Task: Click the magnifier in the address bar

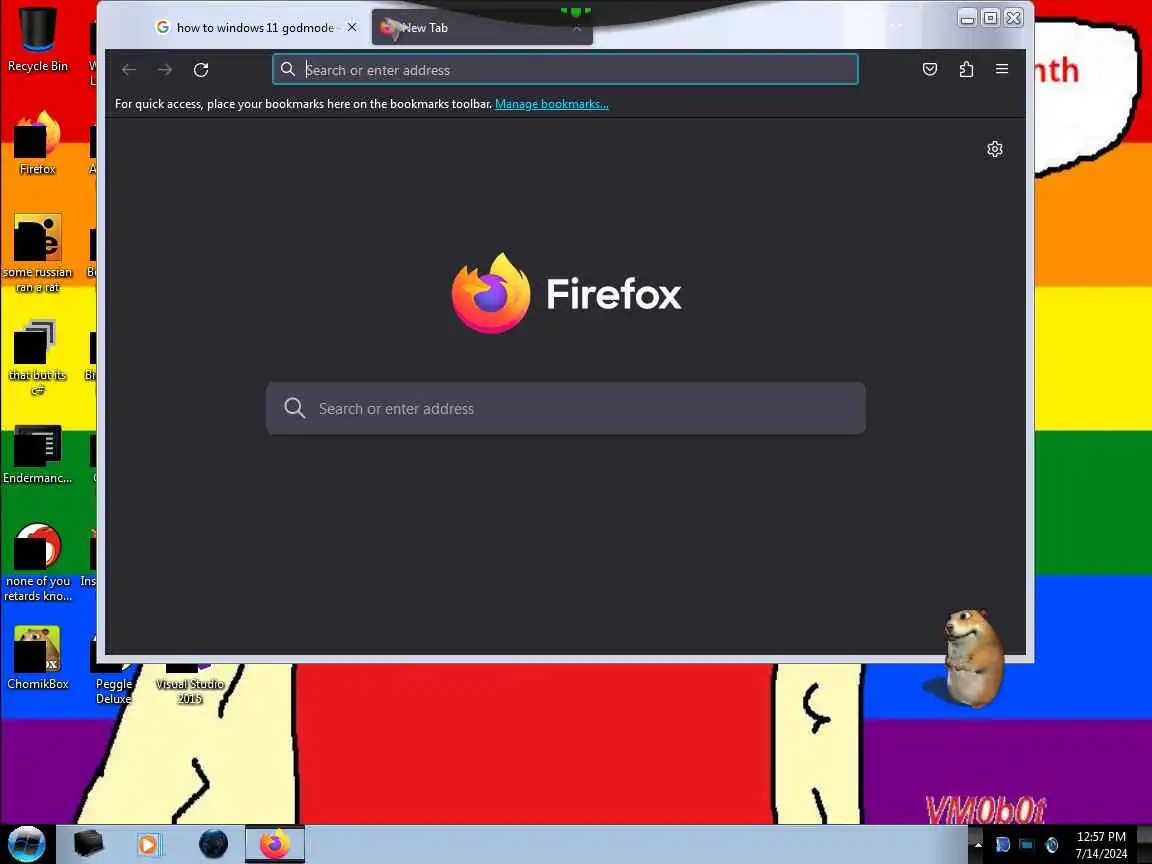Action: pyautogui.click(x=288, y=69)
